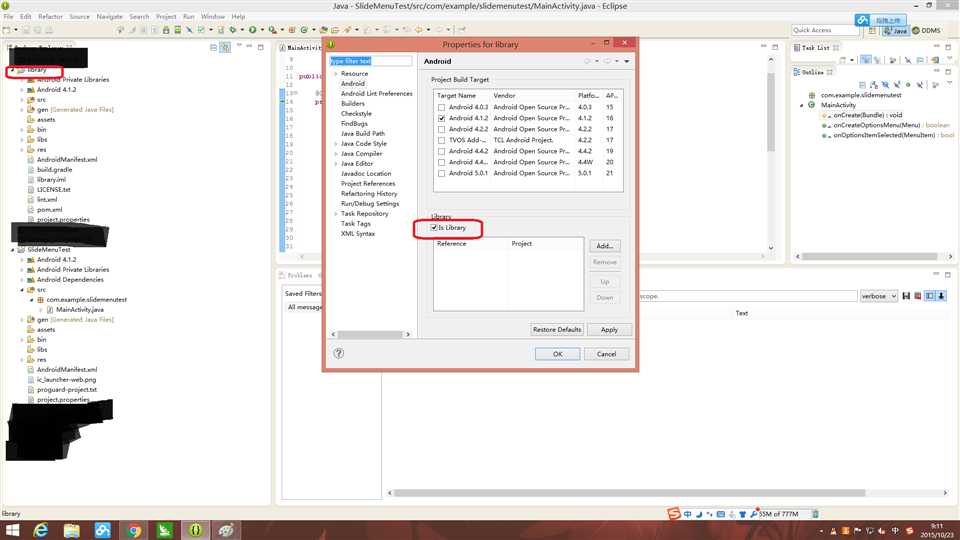The width and height of the screenshot is (960, 540).
Task: Toggle Link with Editor in Package Explorer
Action: pyautogui.click(x=225, y=47)
